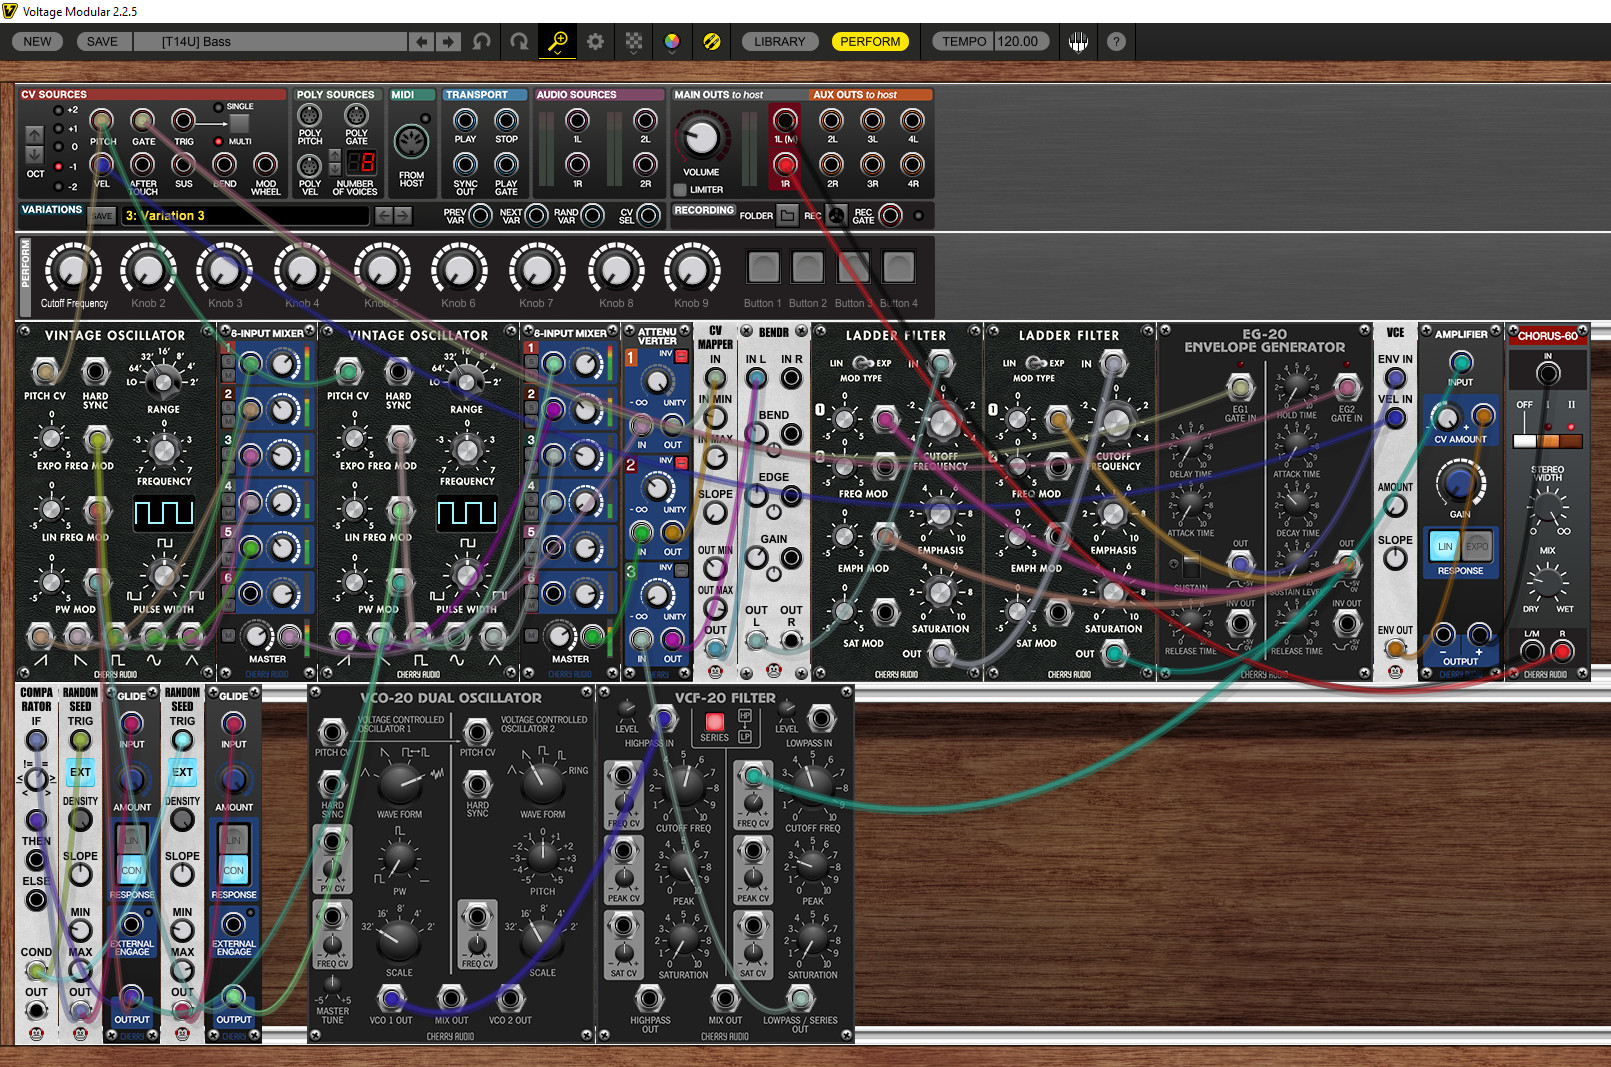Click the Amplifier GAIN knob
Viewport: 1611px width, 1067px height.
click(x=1460, y=483)
